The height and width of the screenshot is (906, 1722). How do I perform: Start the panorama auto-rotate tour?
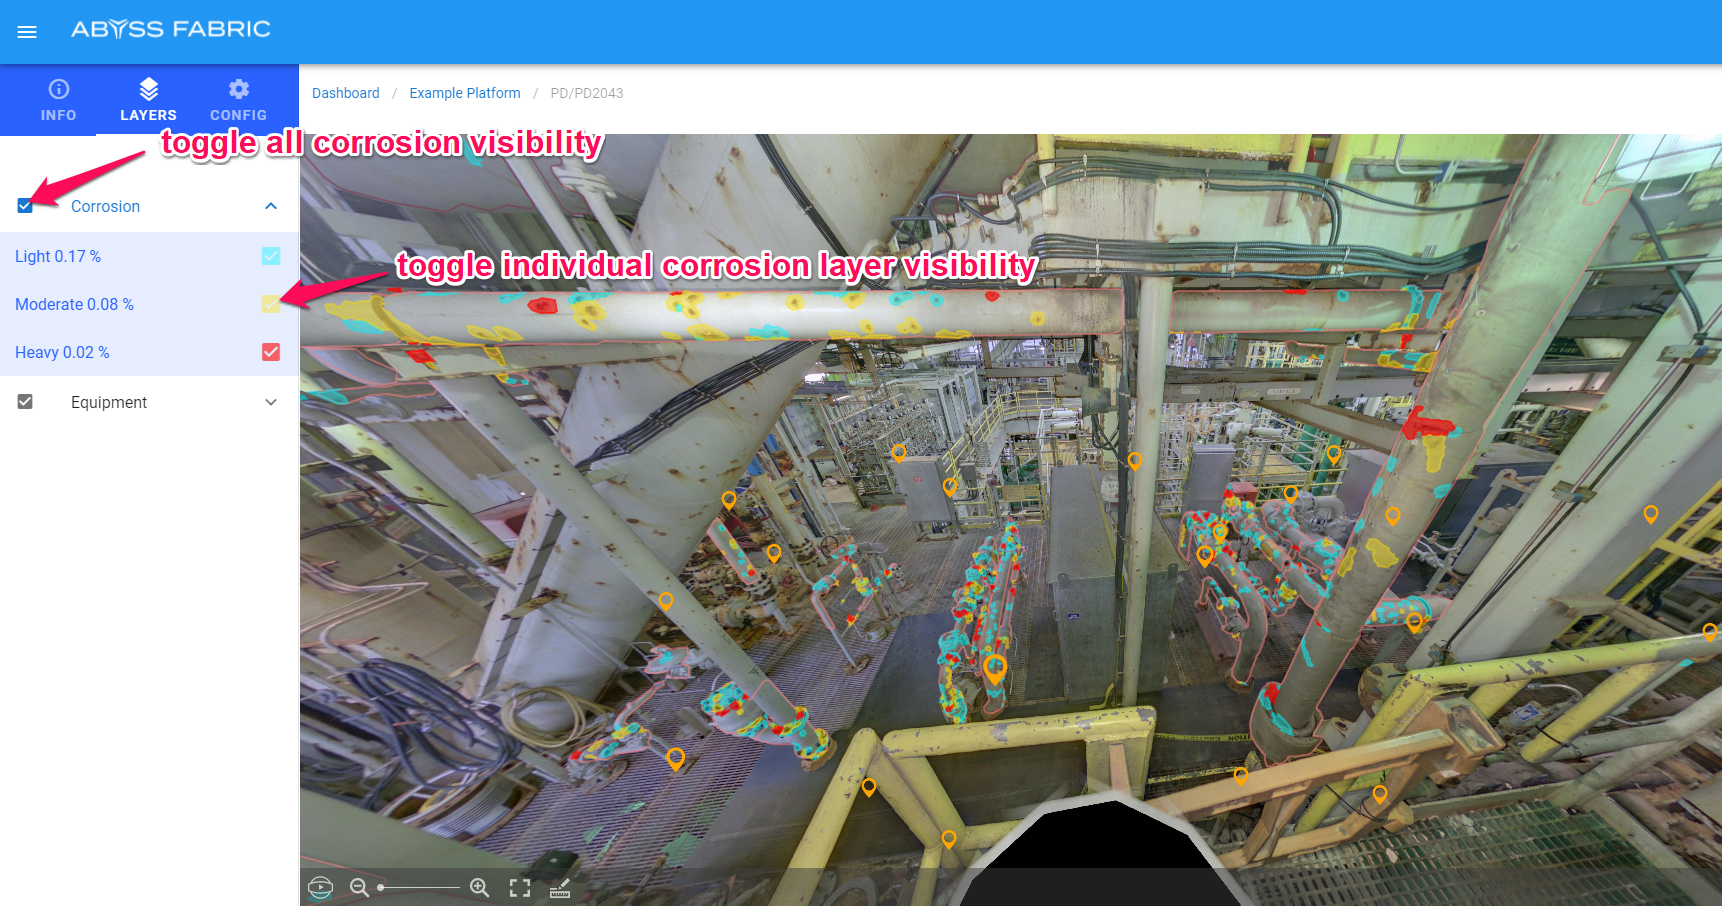tap(320, 888)
